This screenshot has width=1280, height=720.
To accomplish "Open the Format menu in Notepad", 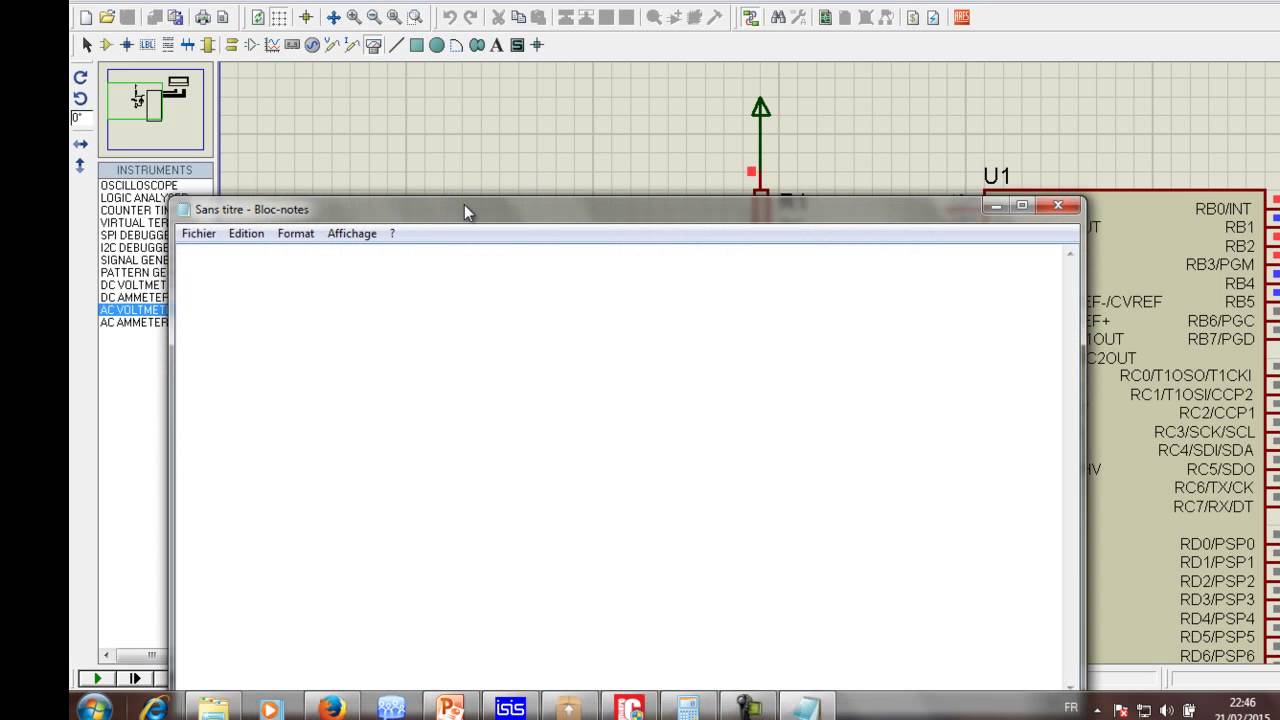I will 296,233.
